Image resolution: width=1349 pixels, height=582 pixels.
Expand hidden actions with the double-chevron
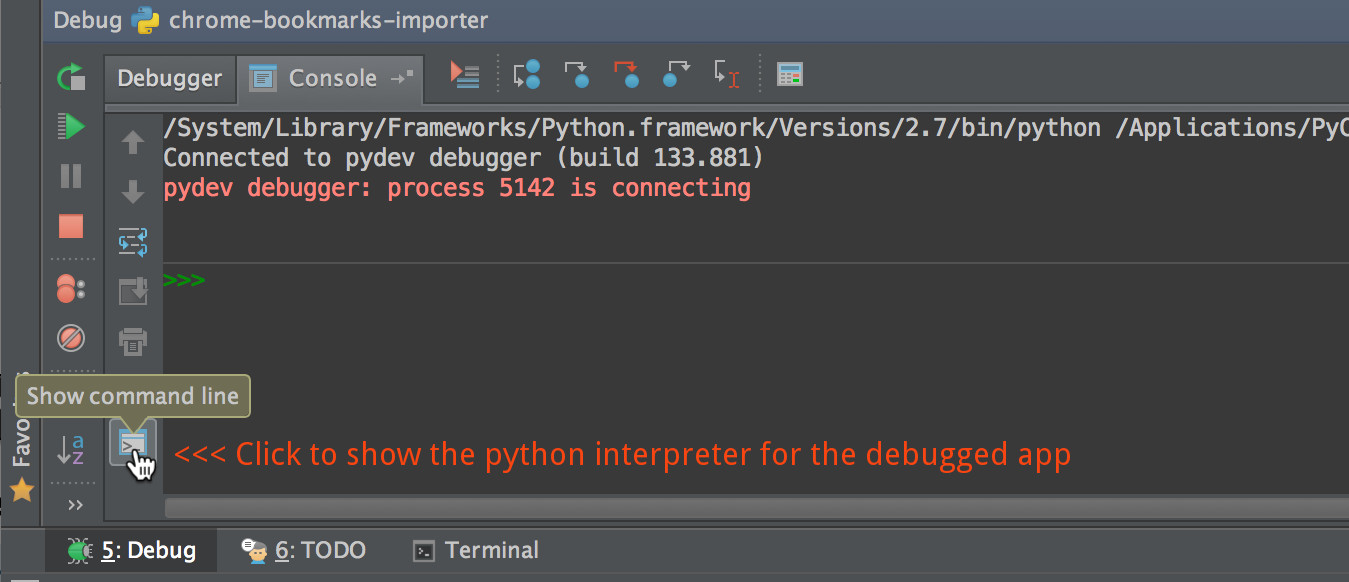coord(73,505)
